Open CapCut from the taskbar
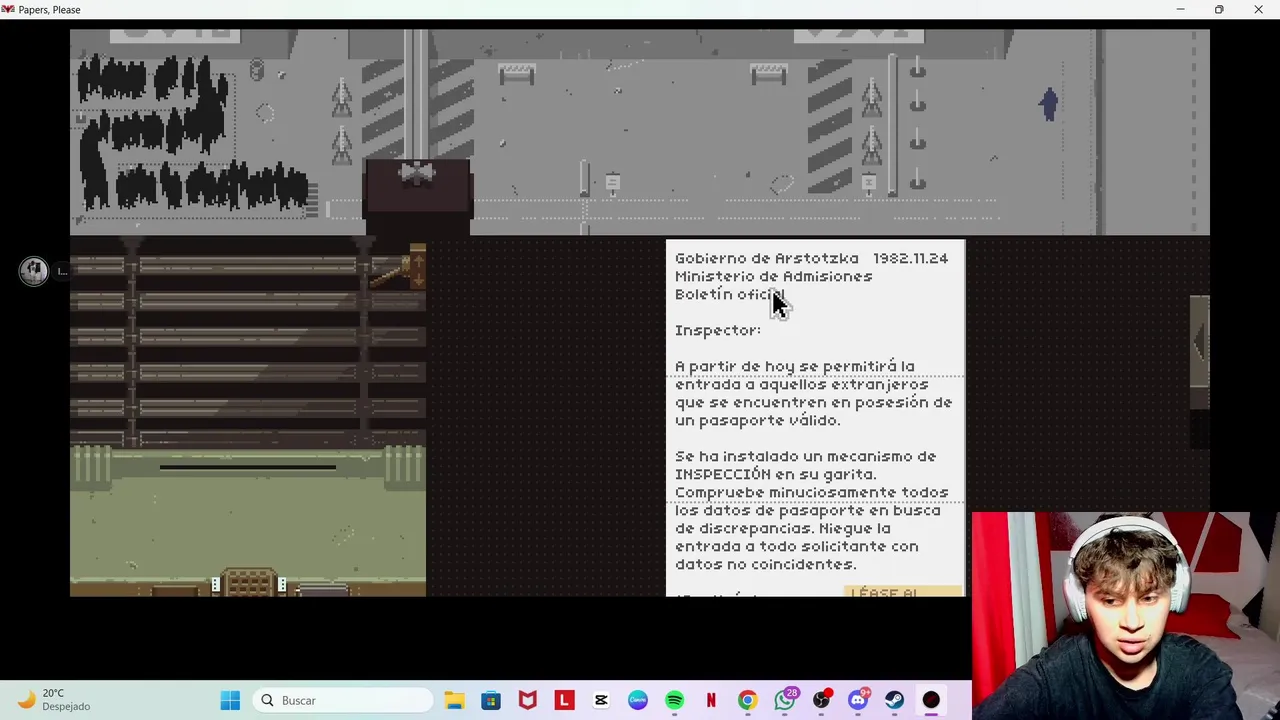Viewport: 1280px width, 720px height. pyautogui.click(x=601, y=701)
